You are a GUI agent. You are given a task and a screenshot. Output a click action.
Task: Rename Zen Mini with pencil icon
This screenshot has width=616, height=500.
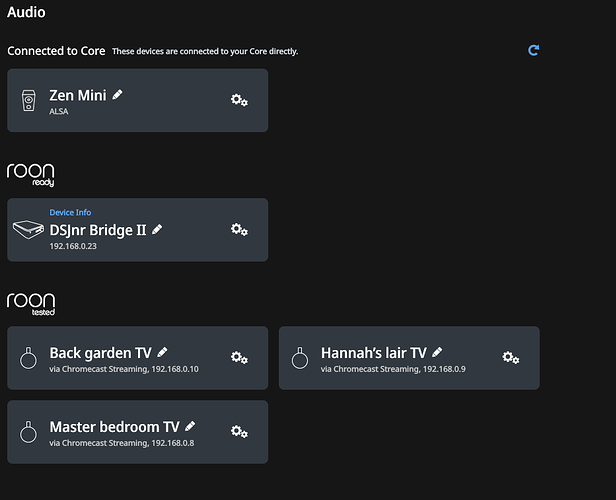[x=117, y=95]
